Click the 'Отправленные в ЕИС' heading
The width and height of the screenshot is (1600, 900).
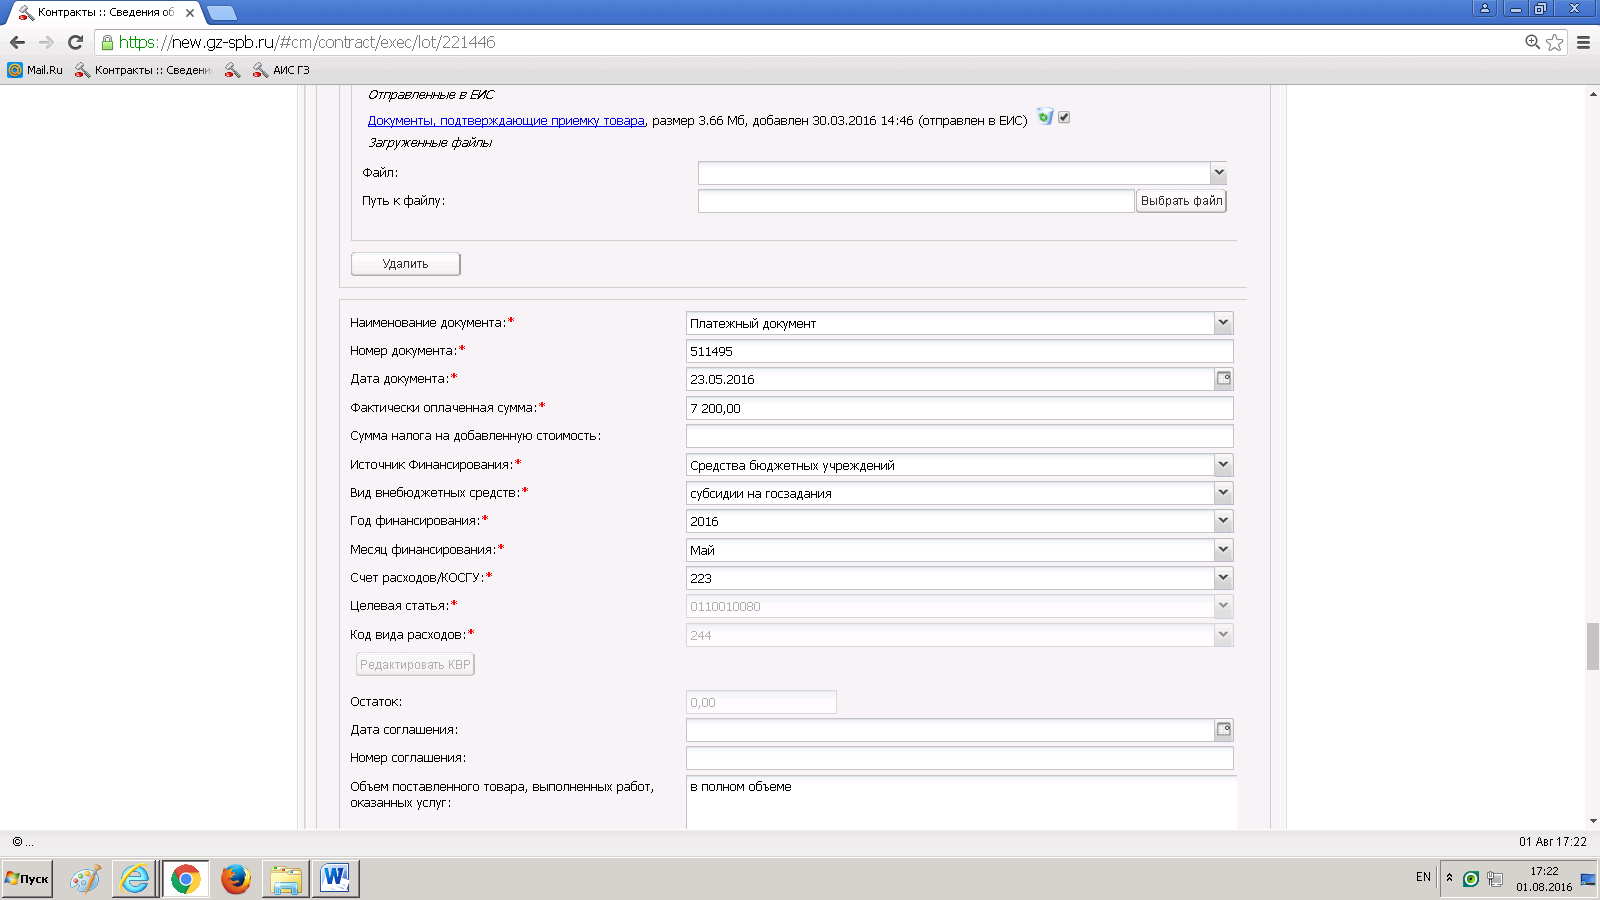tap(431, 95)
